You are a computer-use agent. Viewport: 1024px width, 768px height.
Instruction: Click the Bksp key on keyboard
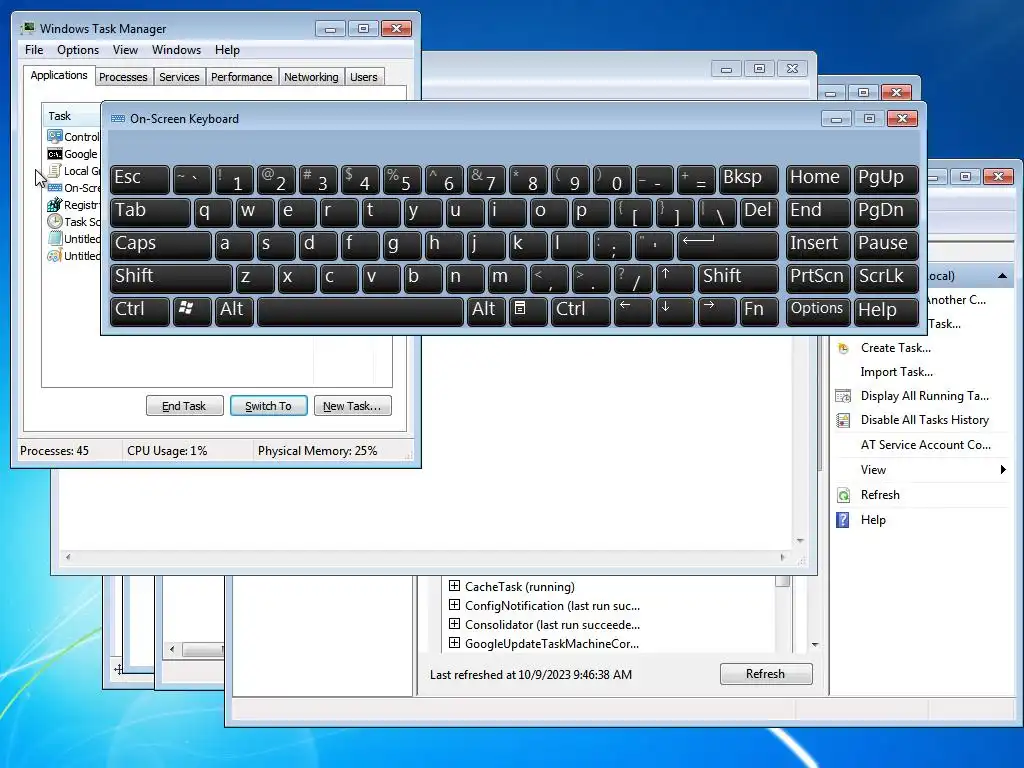coord(748,180)
